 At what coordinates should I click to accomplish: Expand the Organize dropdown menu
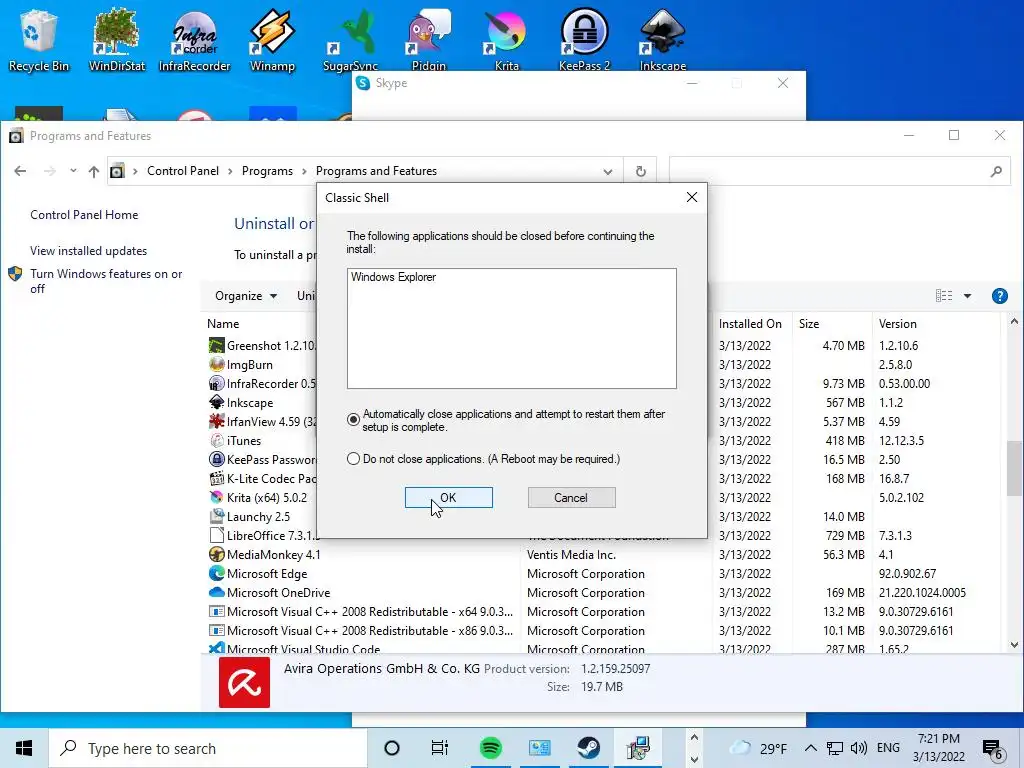pyautogui.click(x=246, y=296)
